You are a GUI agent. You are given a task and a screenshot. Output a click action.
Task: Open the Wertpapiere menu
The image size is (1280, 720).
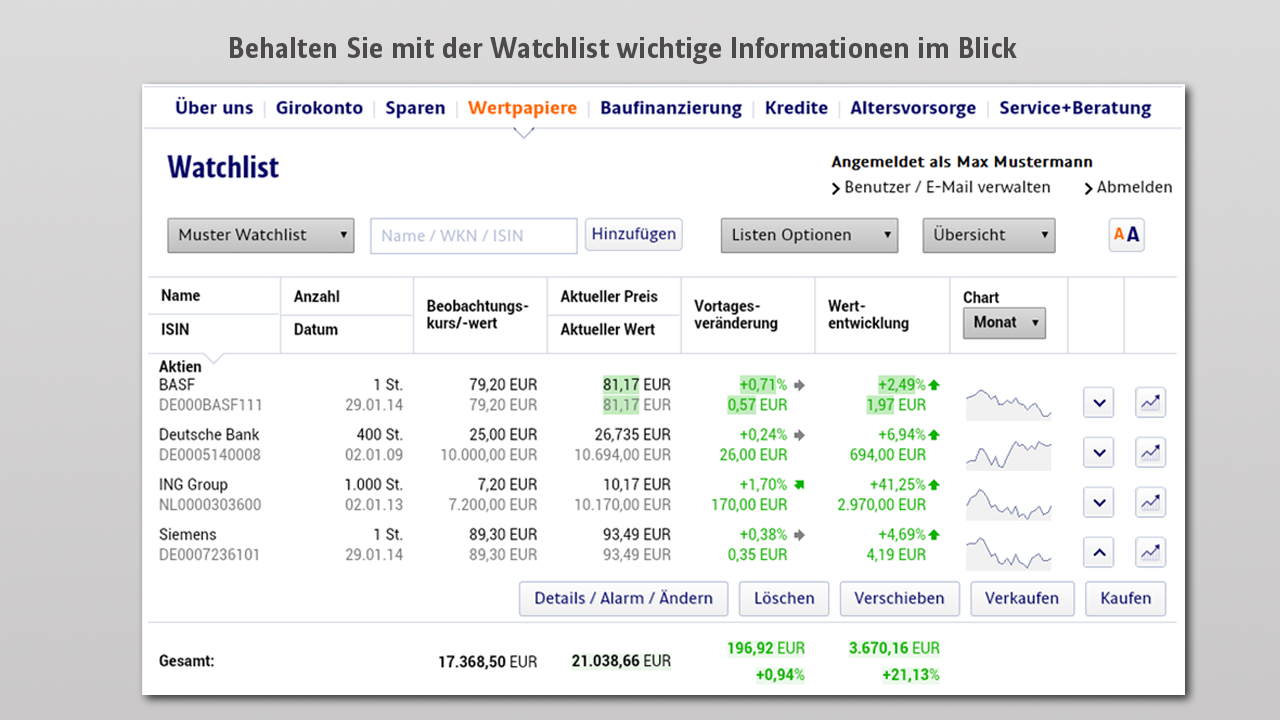pyautogui.click(x=522, y=108)
